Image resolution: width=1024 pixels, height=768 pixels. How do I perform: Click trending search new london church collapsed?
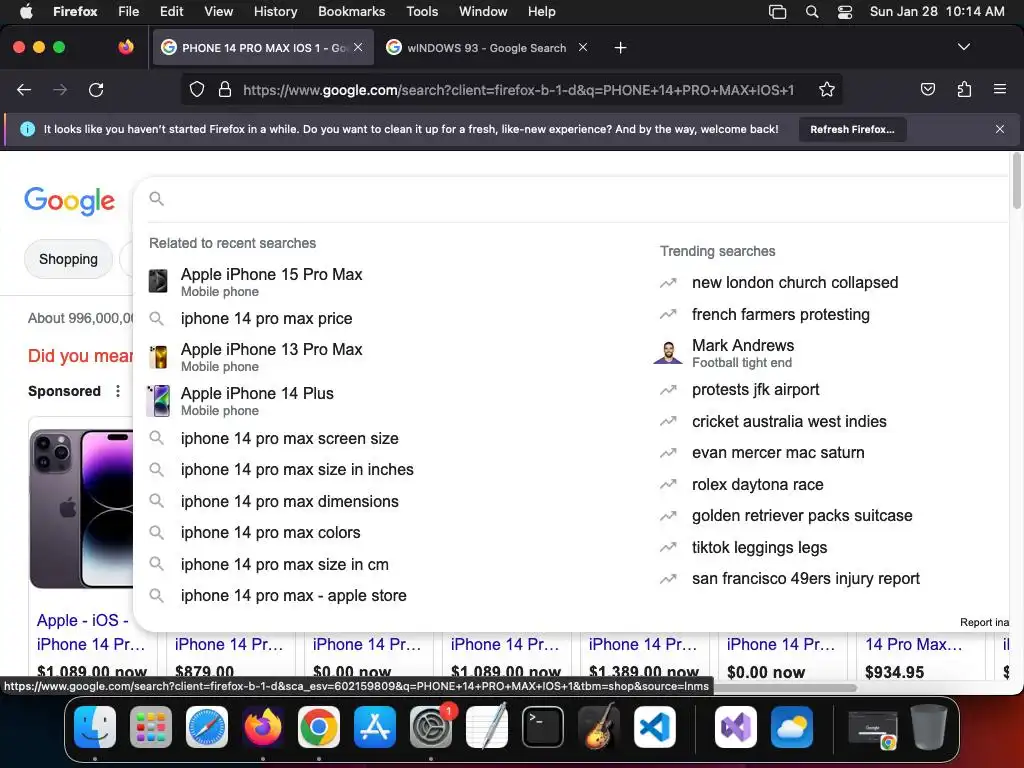click(795, 283)
